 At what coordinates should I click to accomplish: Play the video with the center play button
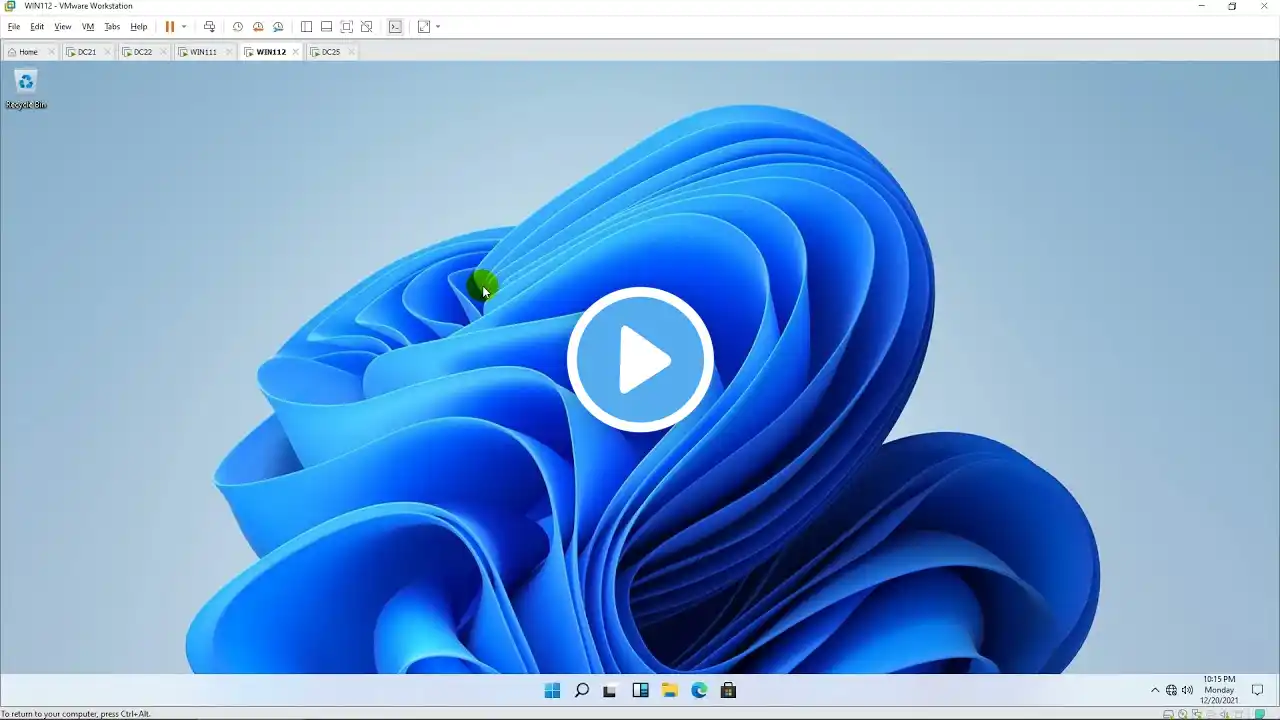tap(640, 360)
